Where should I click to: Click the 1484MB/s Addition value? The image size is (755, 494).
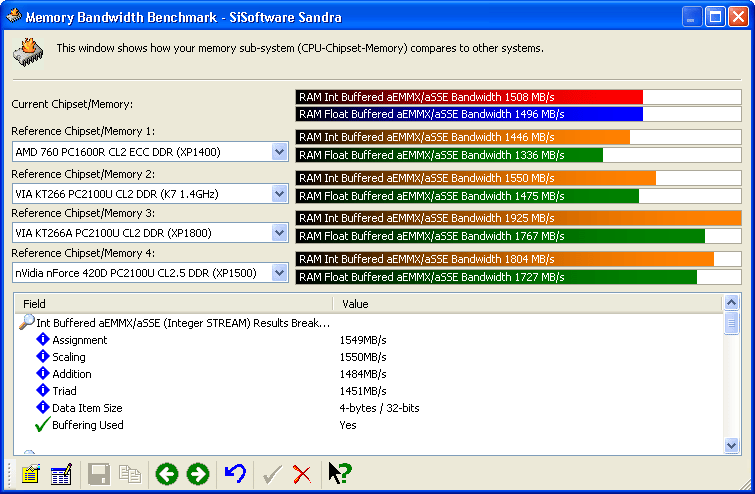point(363,374)
